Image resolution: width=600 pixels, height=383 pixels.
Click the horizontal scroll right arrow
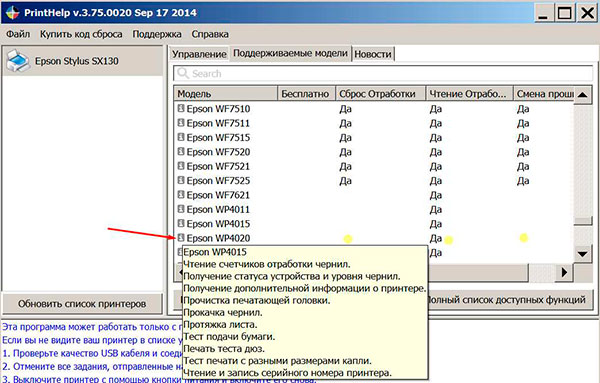click(564, 272)
